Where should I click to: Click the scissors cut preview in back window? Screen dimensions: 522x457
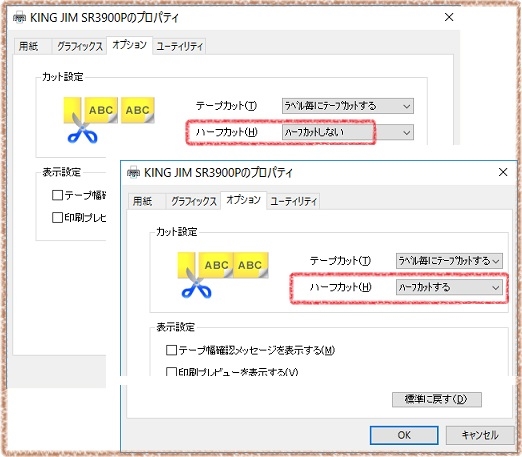[x=109, y=120]
